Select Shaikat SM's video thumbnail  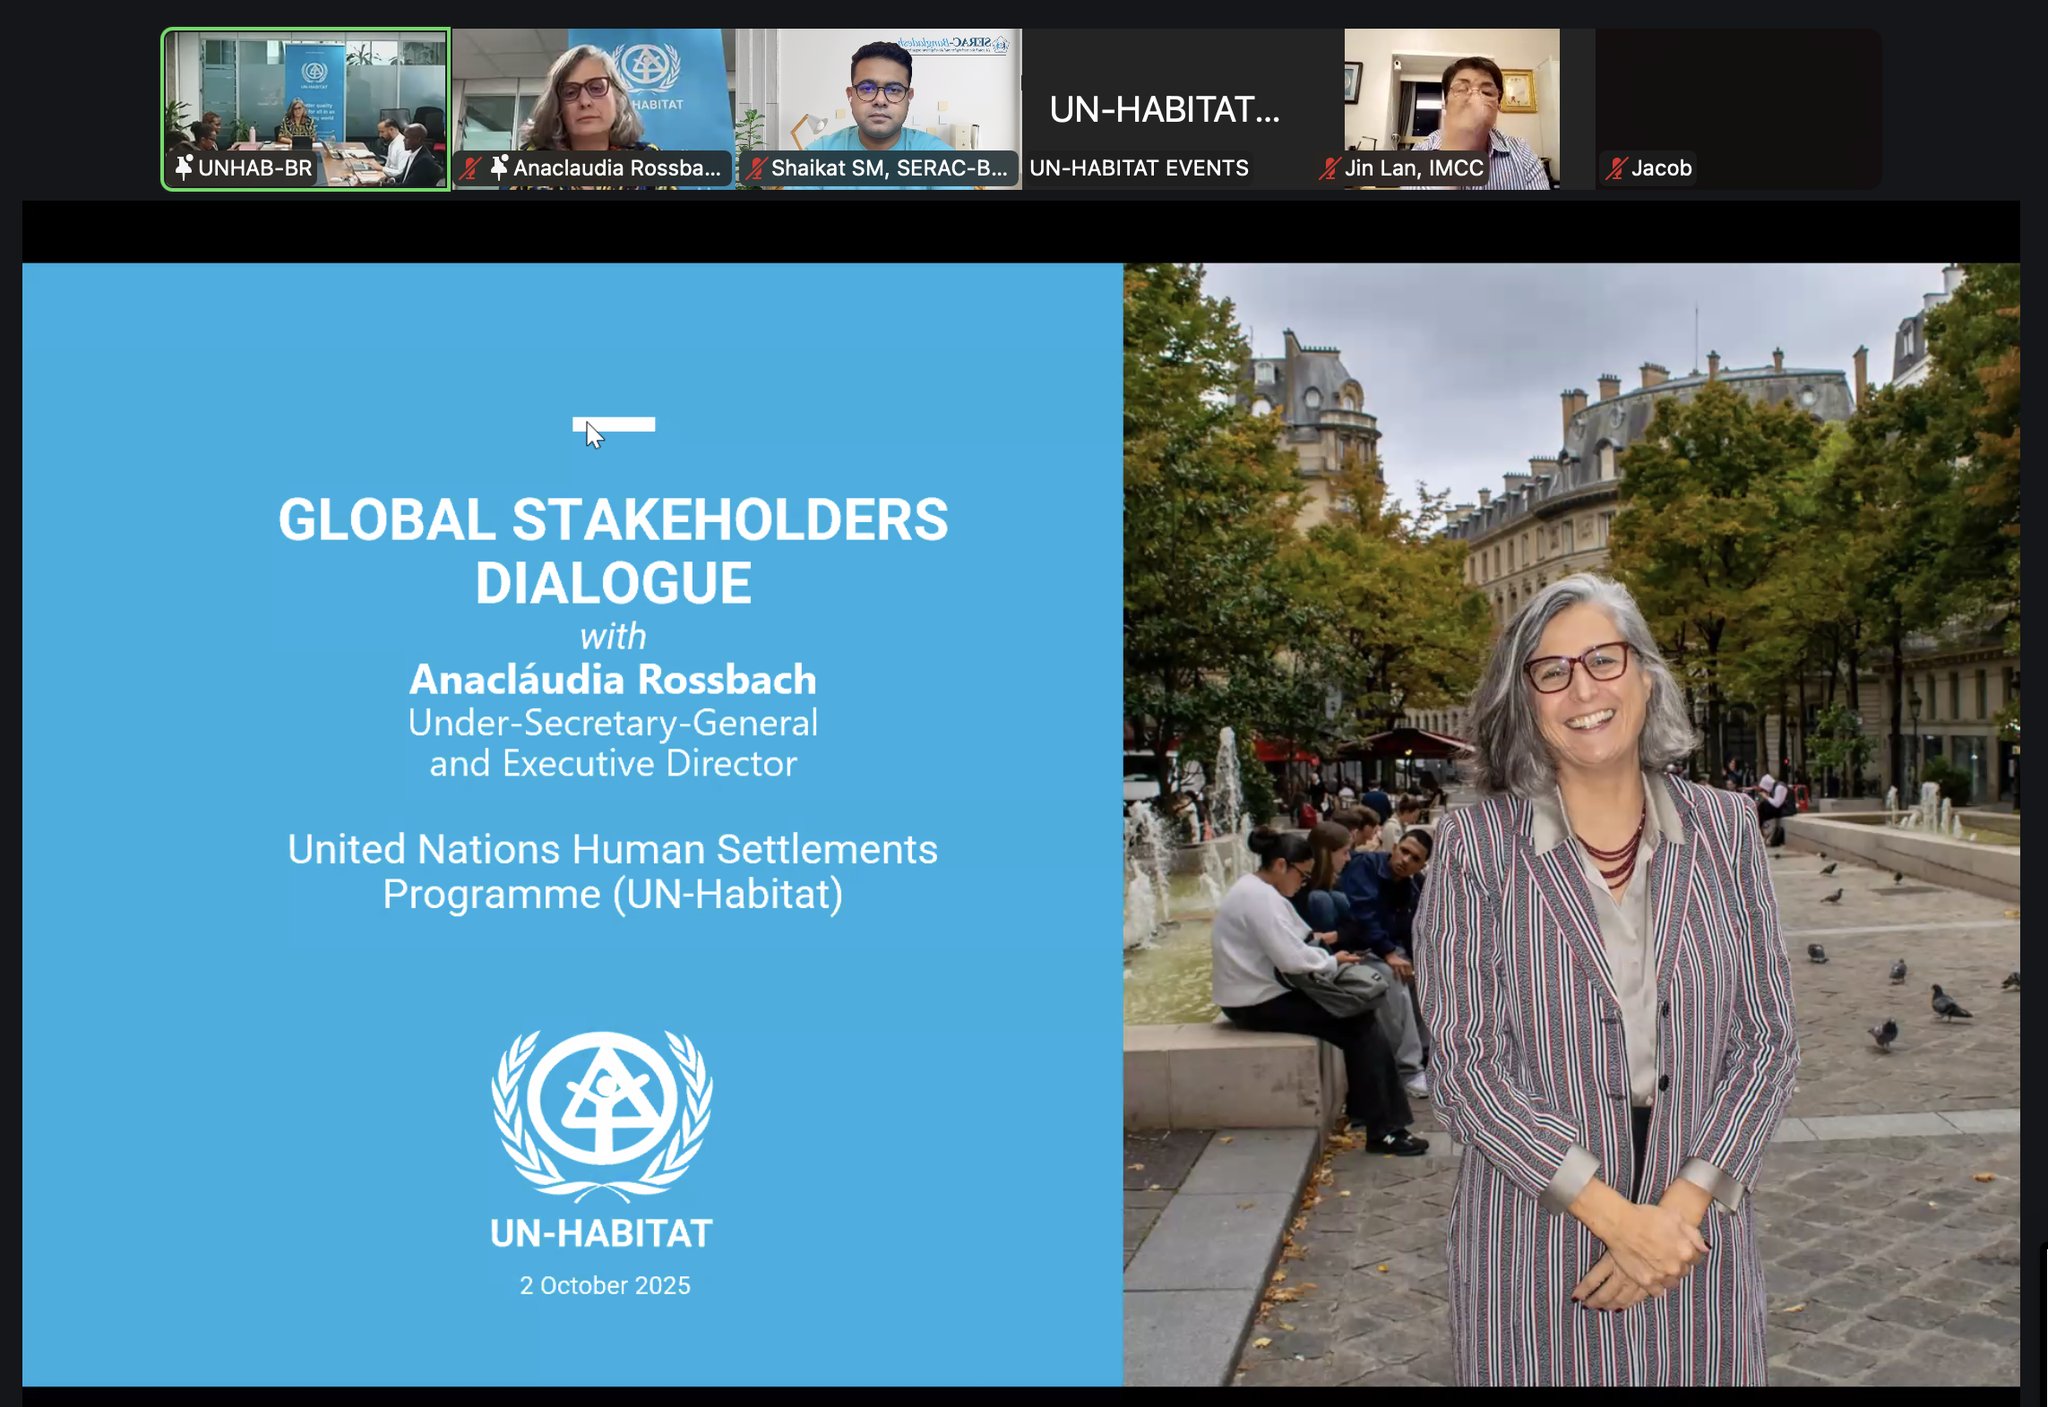(880, 90)
